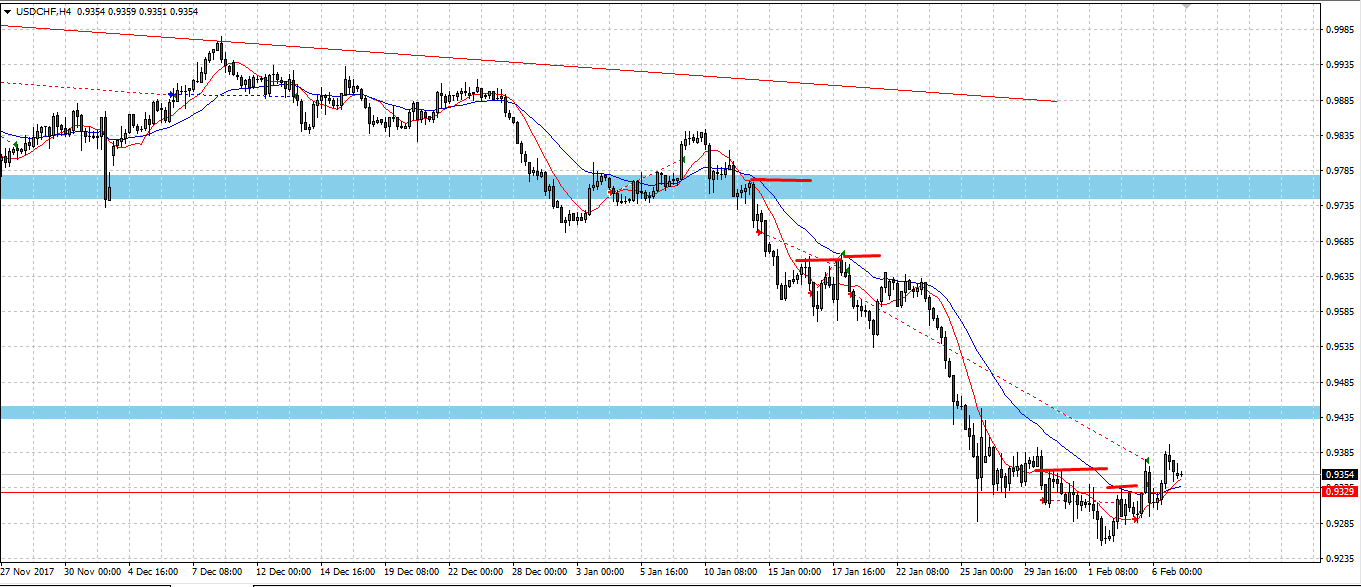Click the 27 Nov 2017 time label
1361x587 pixels.
point(28,572)
